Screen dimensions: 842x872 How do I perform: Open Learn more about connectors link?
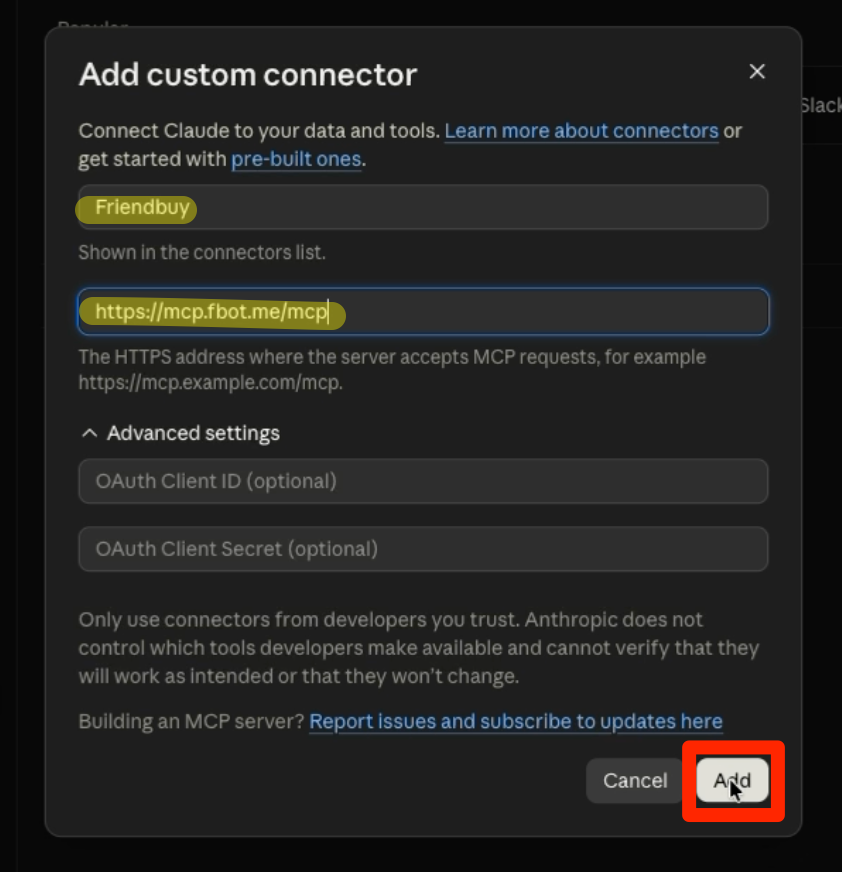[581, 131]
